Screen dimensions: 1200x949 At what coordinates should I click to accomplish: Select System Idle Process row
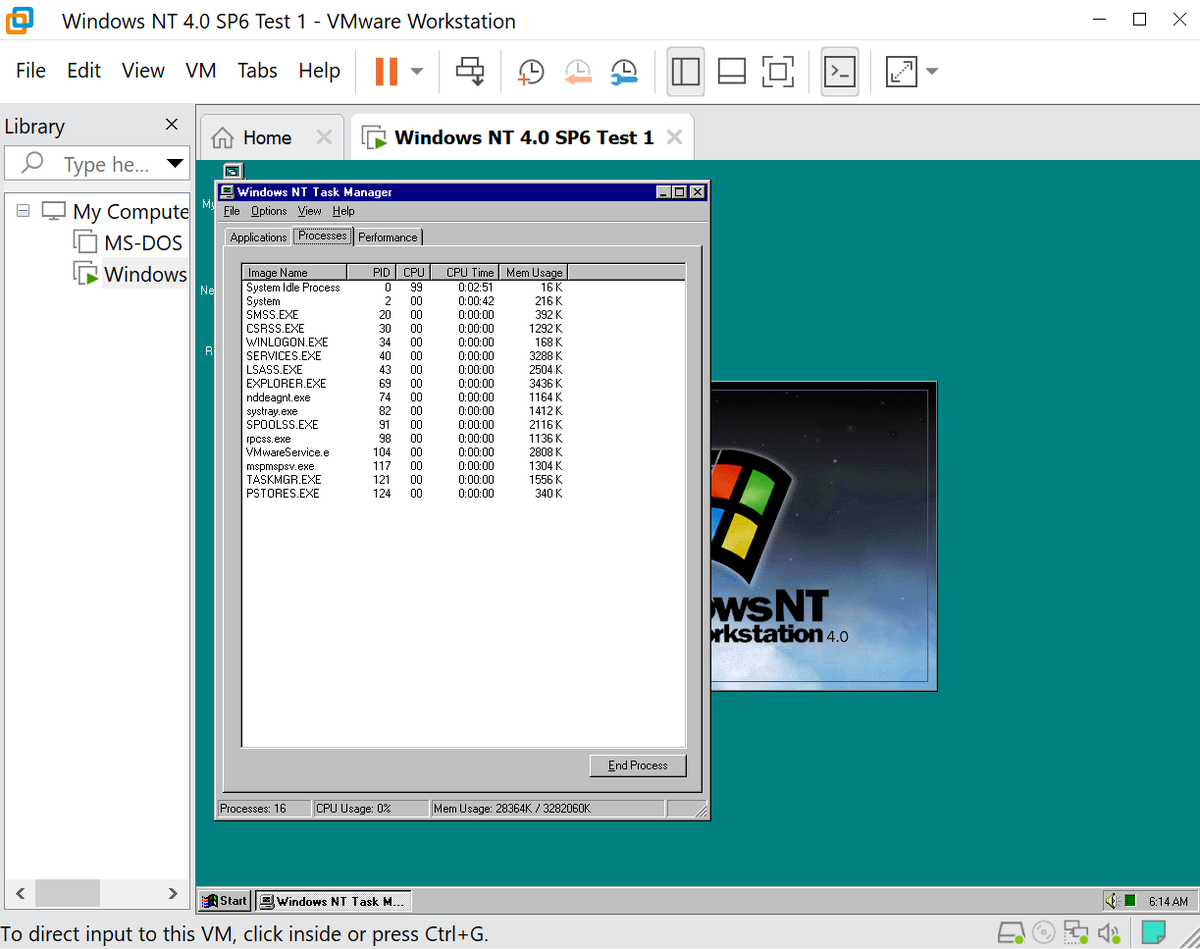(404, 287)
